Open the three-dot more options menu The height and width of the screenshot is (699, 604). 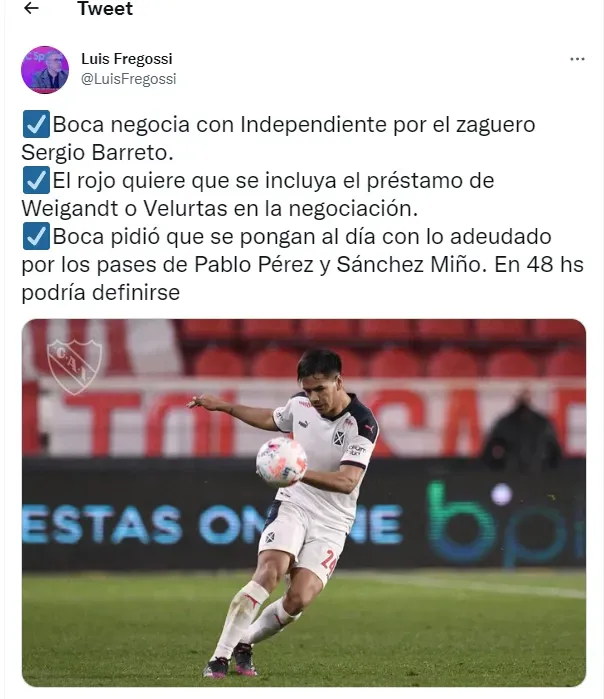click(577, 59)
